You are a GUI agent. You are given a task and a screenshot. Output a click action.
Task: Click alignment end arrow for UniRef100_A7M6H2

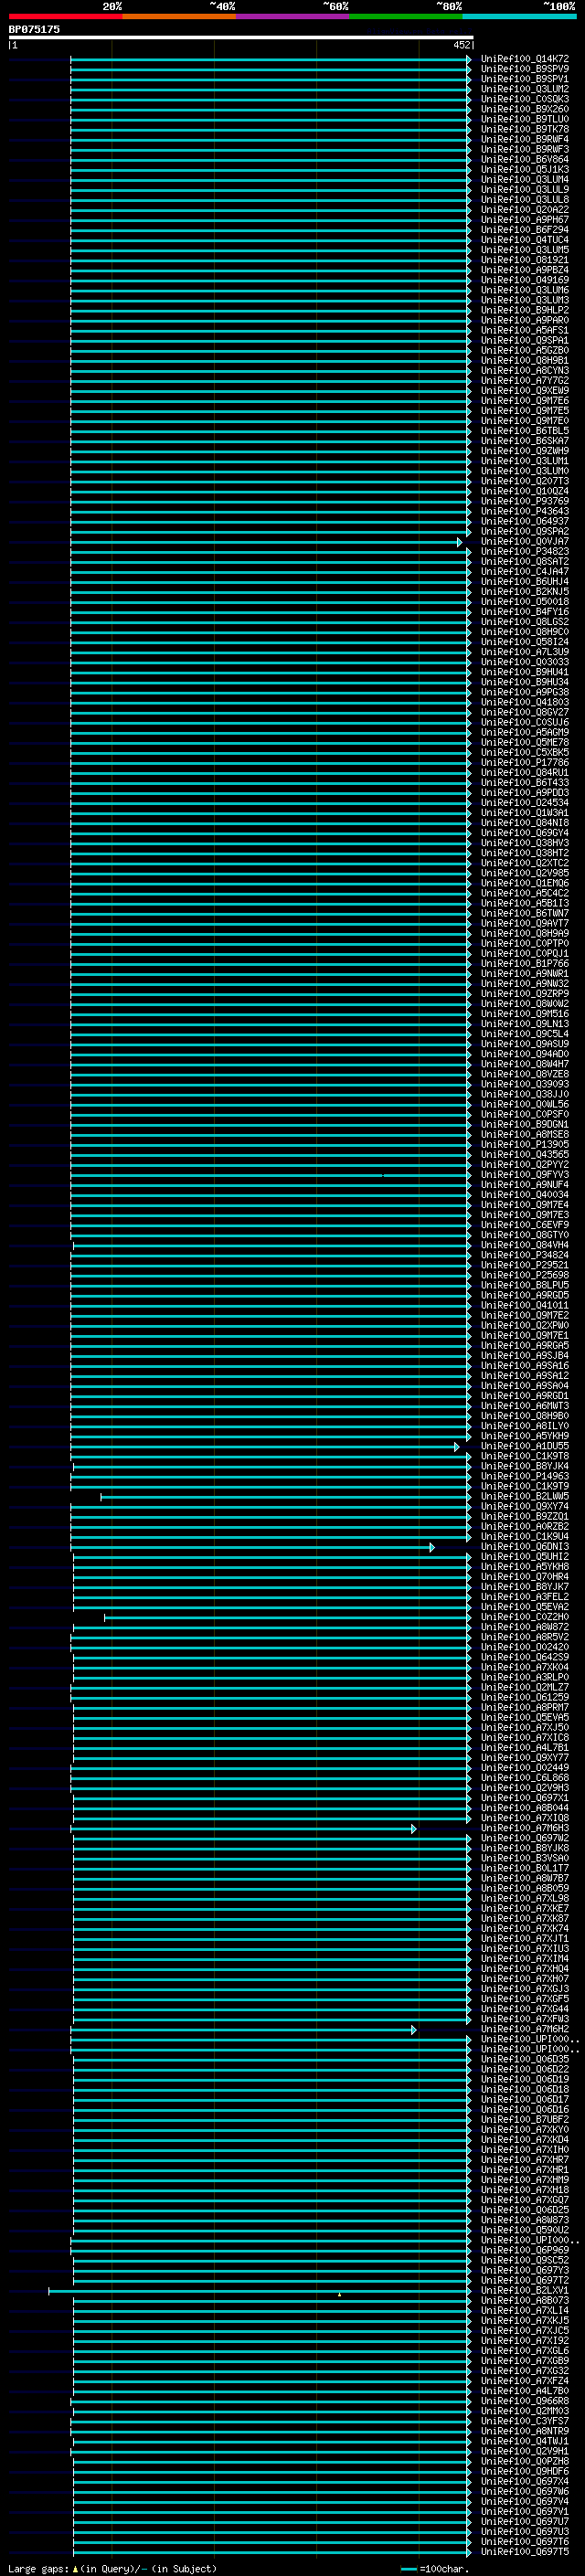pyautogui.click(x=414, y=2030)
